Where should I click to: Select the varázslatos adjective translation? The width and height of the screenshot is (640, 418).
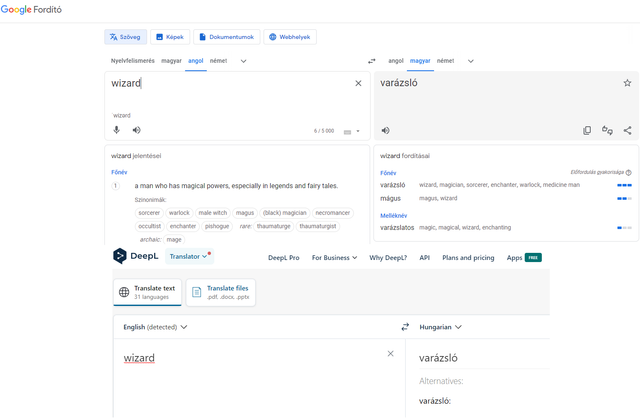[397, 228]
